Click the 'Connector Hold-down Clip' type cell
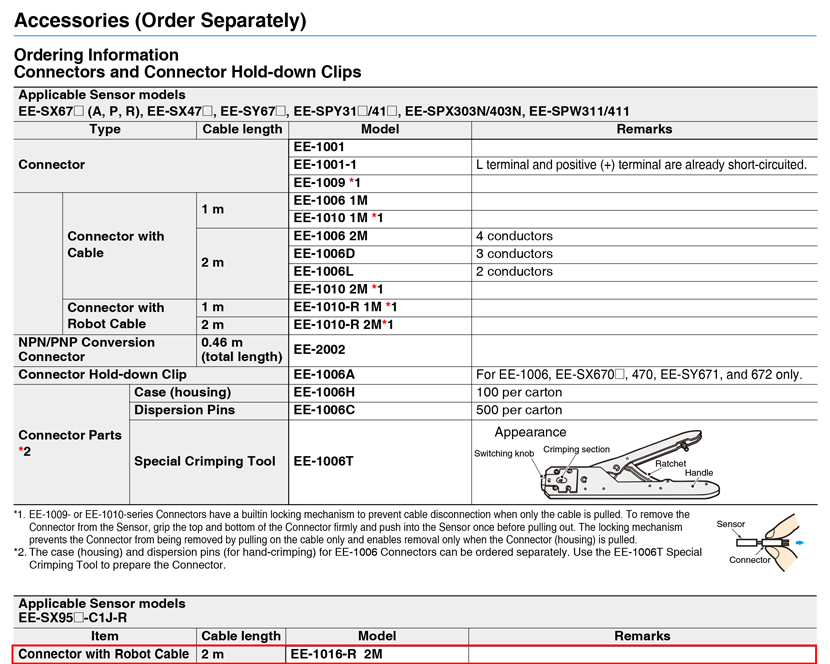The height and width of the screenshot is (664, 830). tap(151, 375)
